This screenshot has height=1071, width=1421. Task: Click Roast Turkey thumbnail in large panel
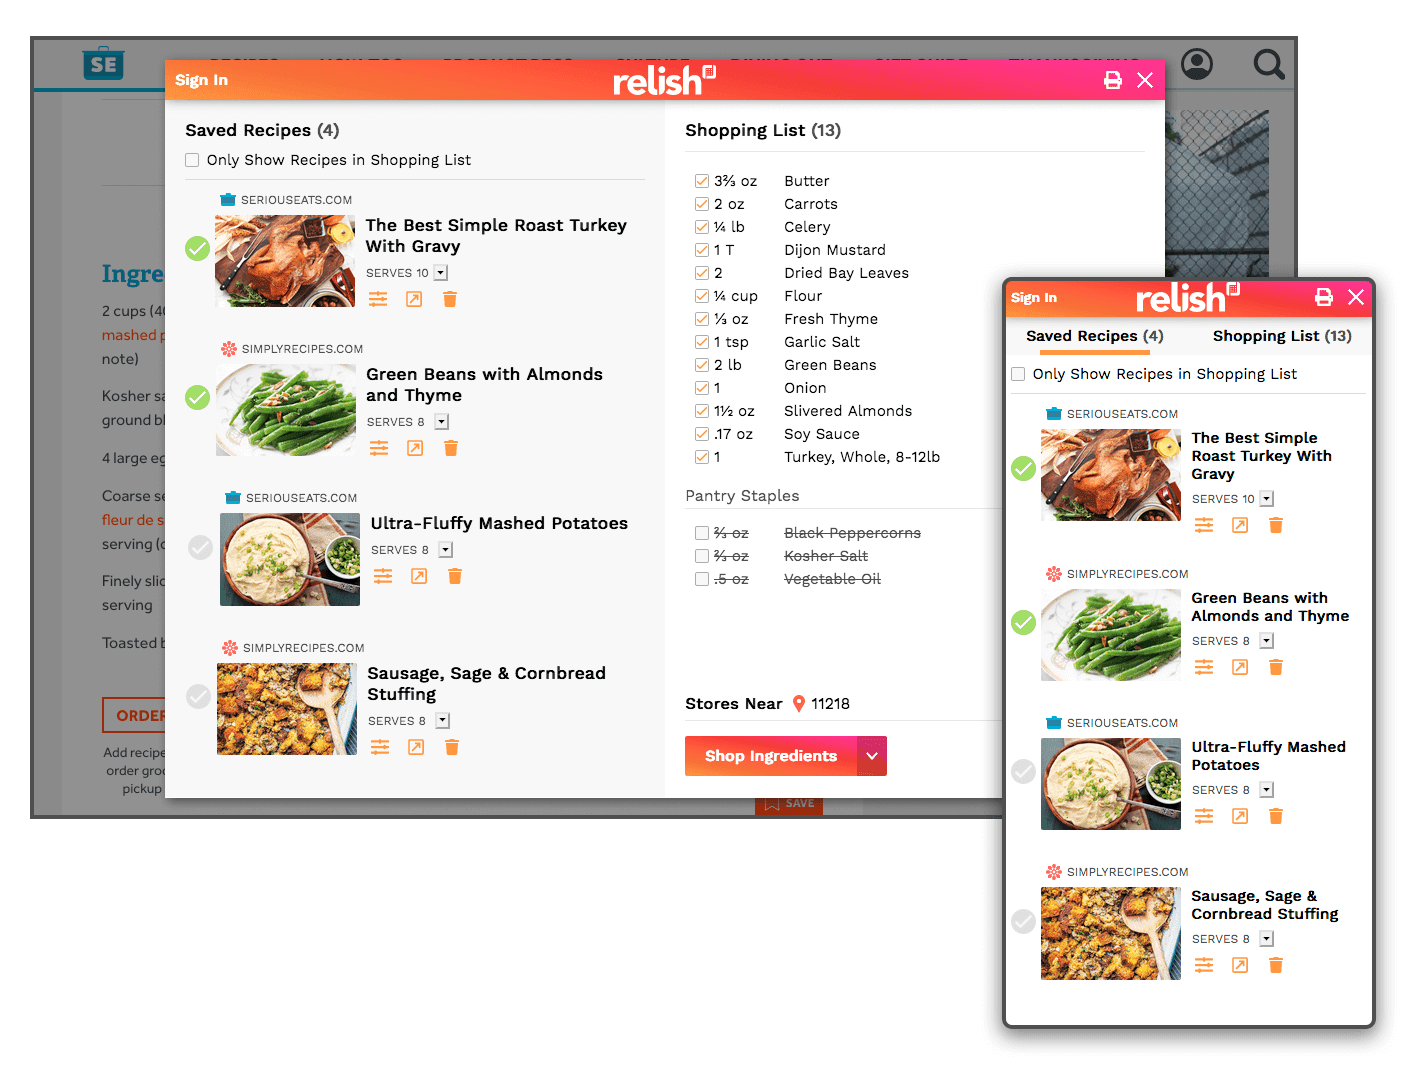285,261
